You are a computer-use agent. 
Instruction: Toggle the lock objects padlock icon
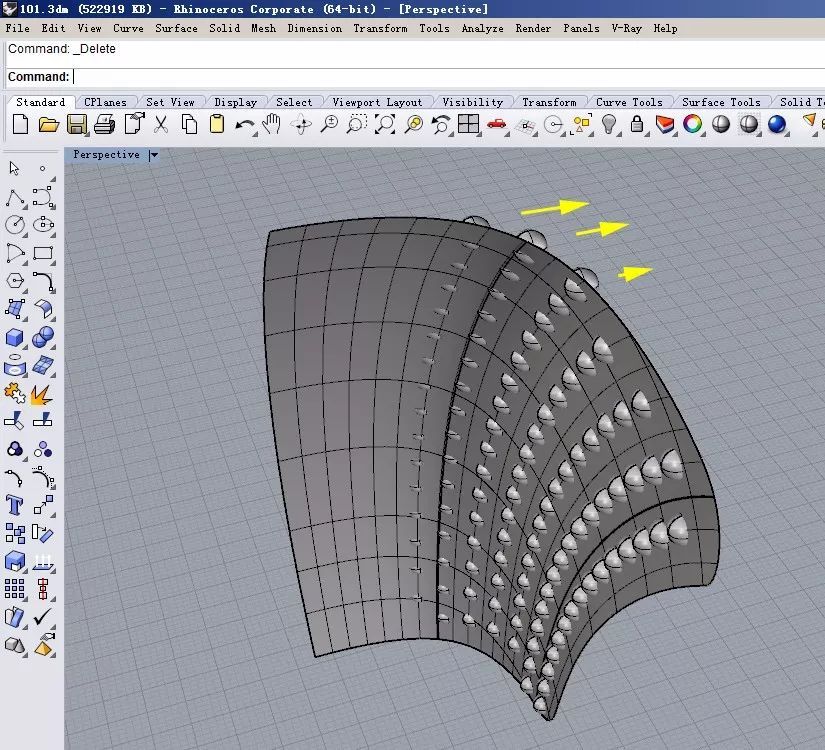[x=636, y=124]
